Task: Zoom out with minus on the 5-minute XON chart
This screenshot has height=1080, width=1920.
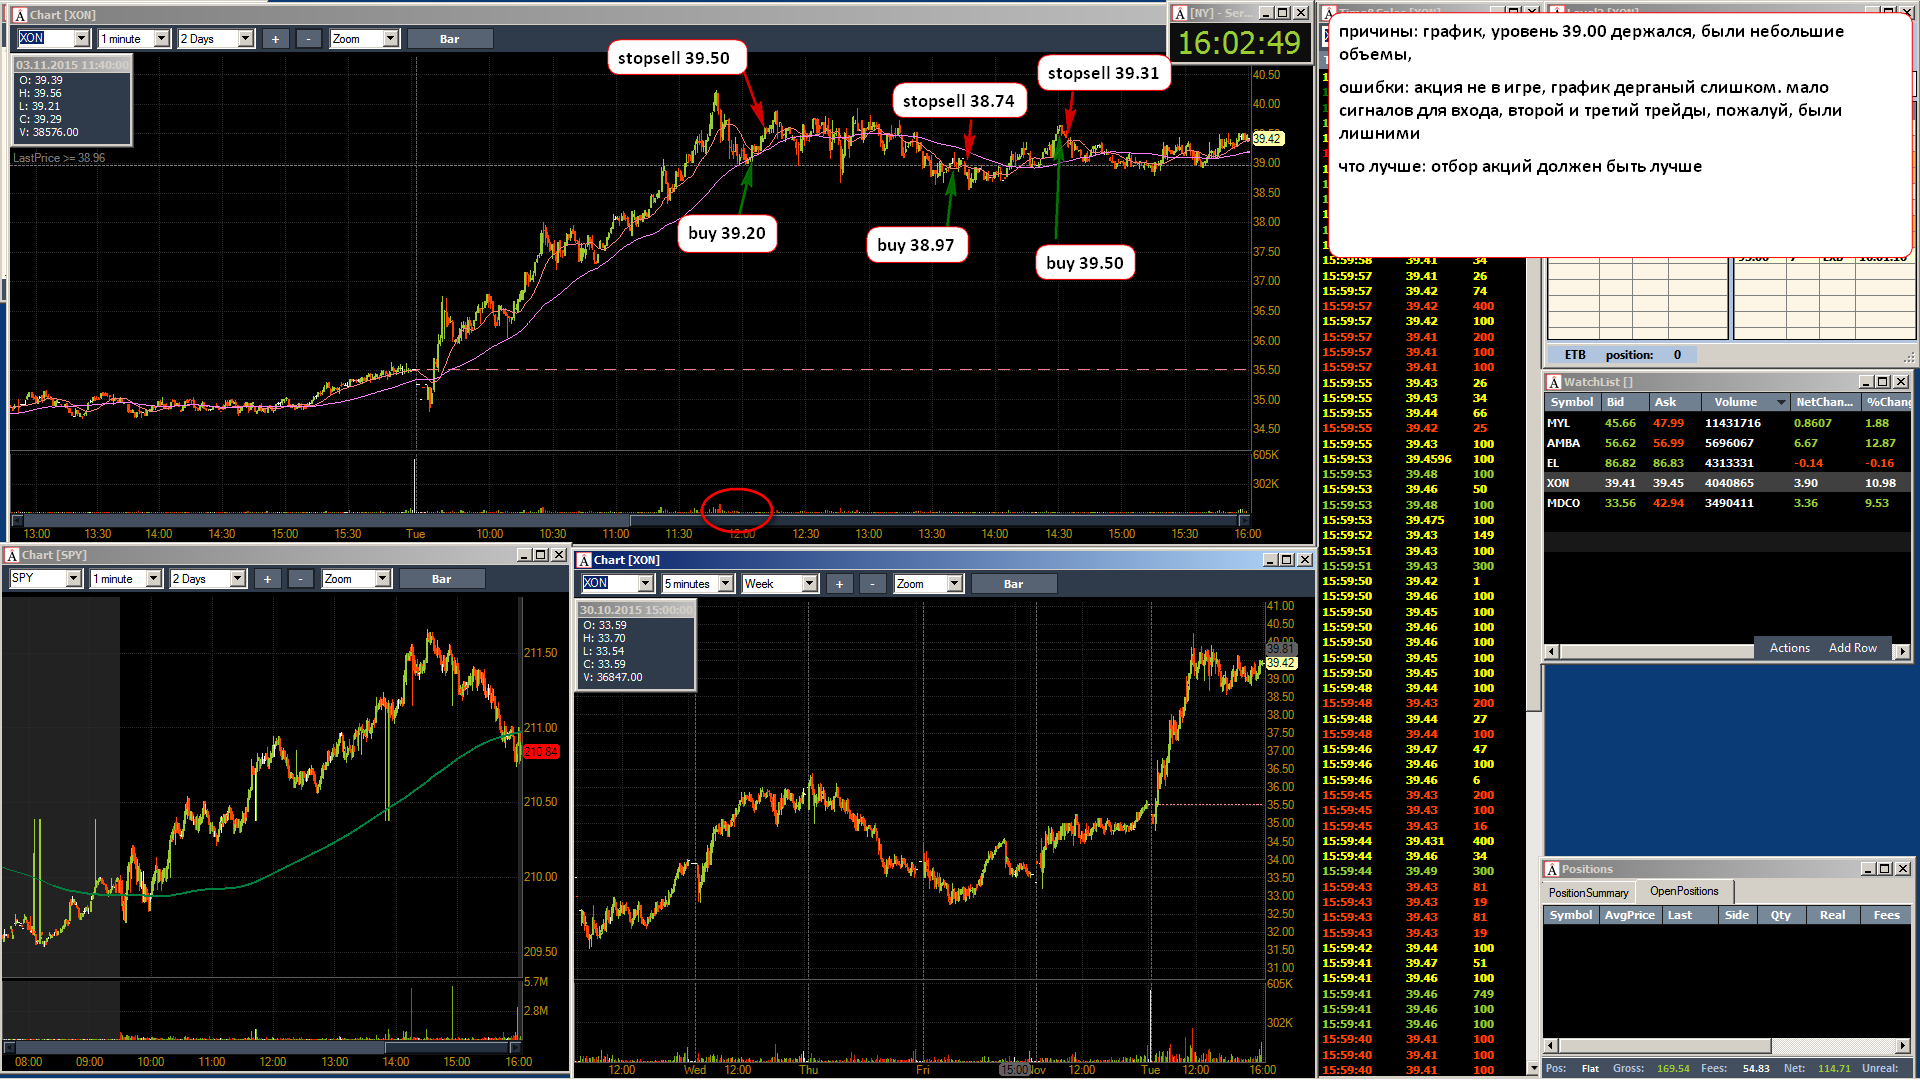Action: [x=873, y=584]
